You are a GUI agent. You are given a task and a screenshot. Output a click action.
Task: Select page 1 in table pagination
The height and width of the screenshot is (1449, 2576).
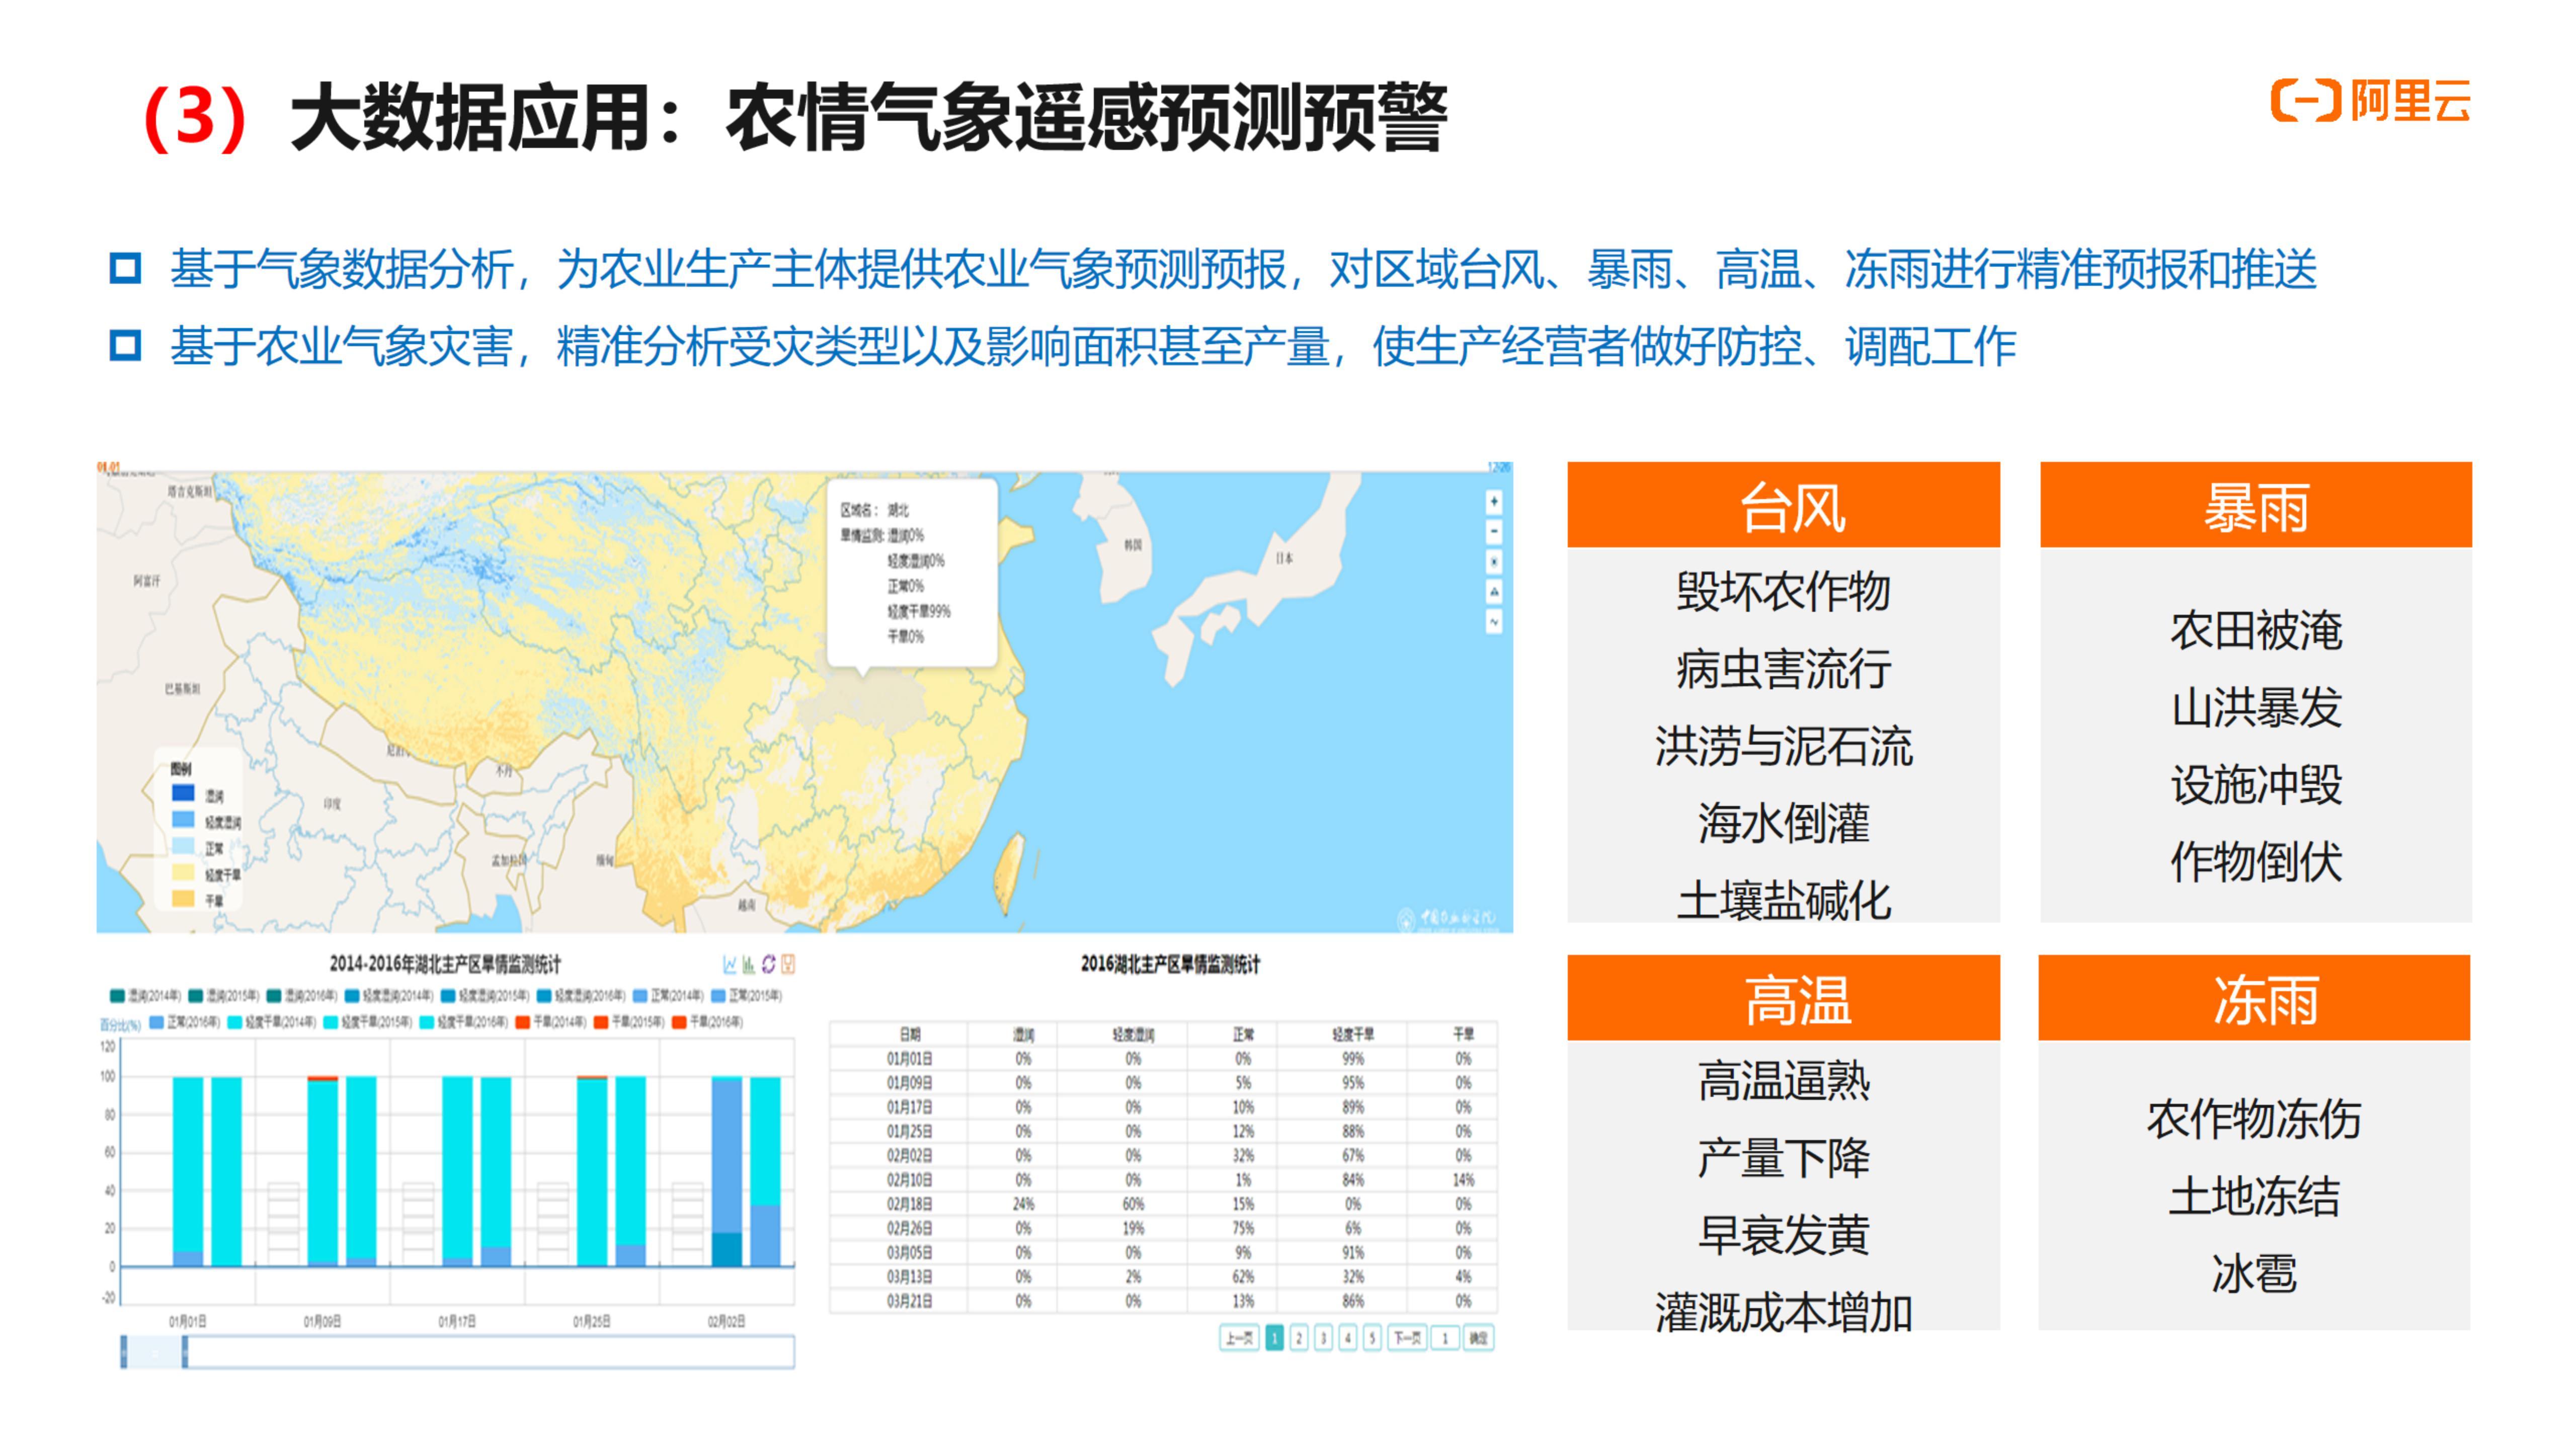coord(1275,1338)
